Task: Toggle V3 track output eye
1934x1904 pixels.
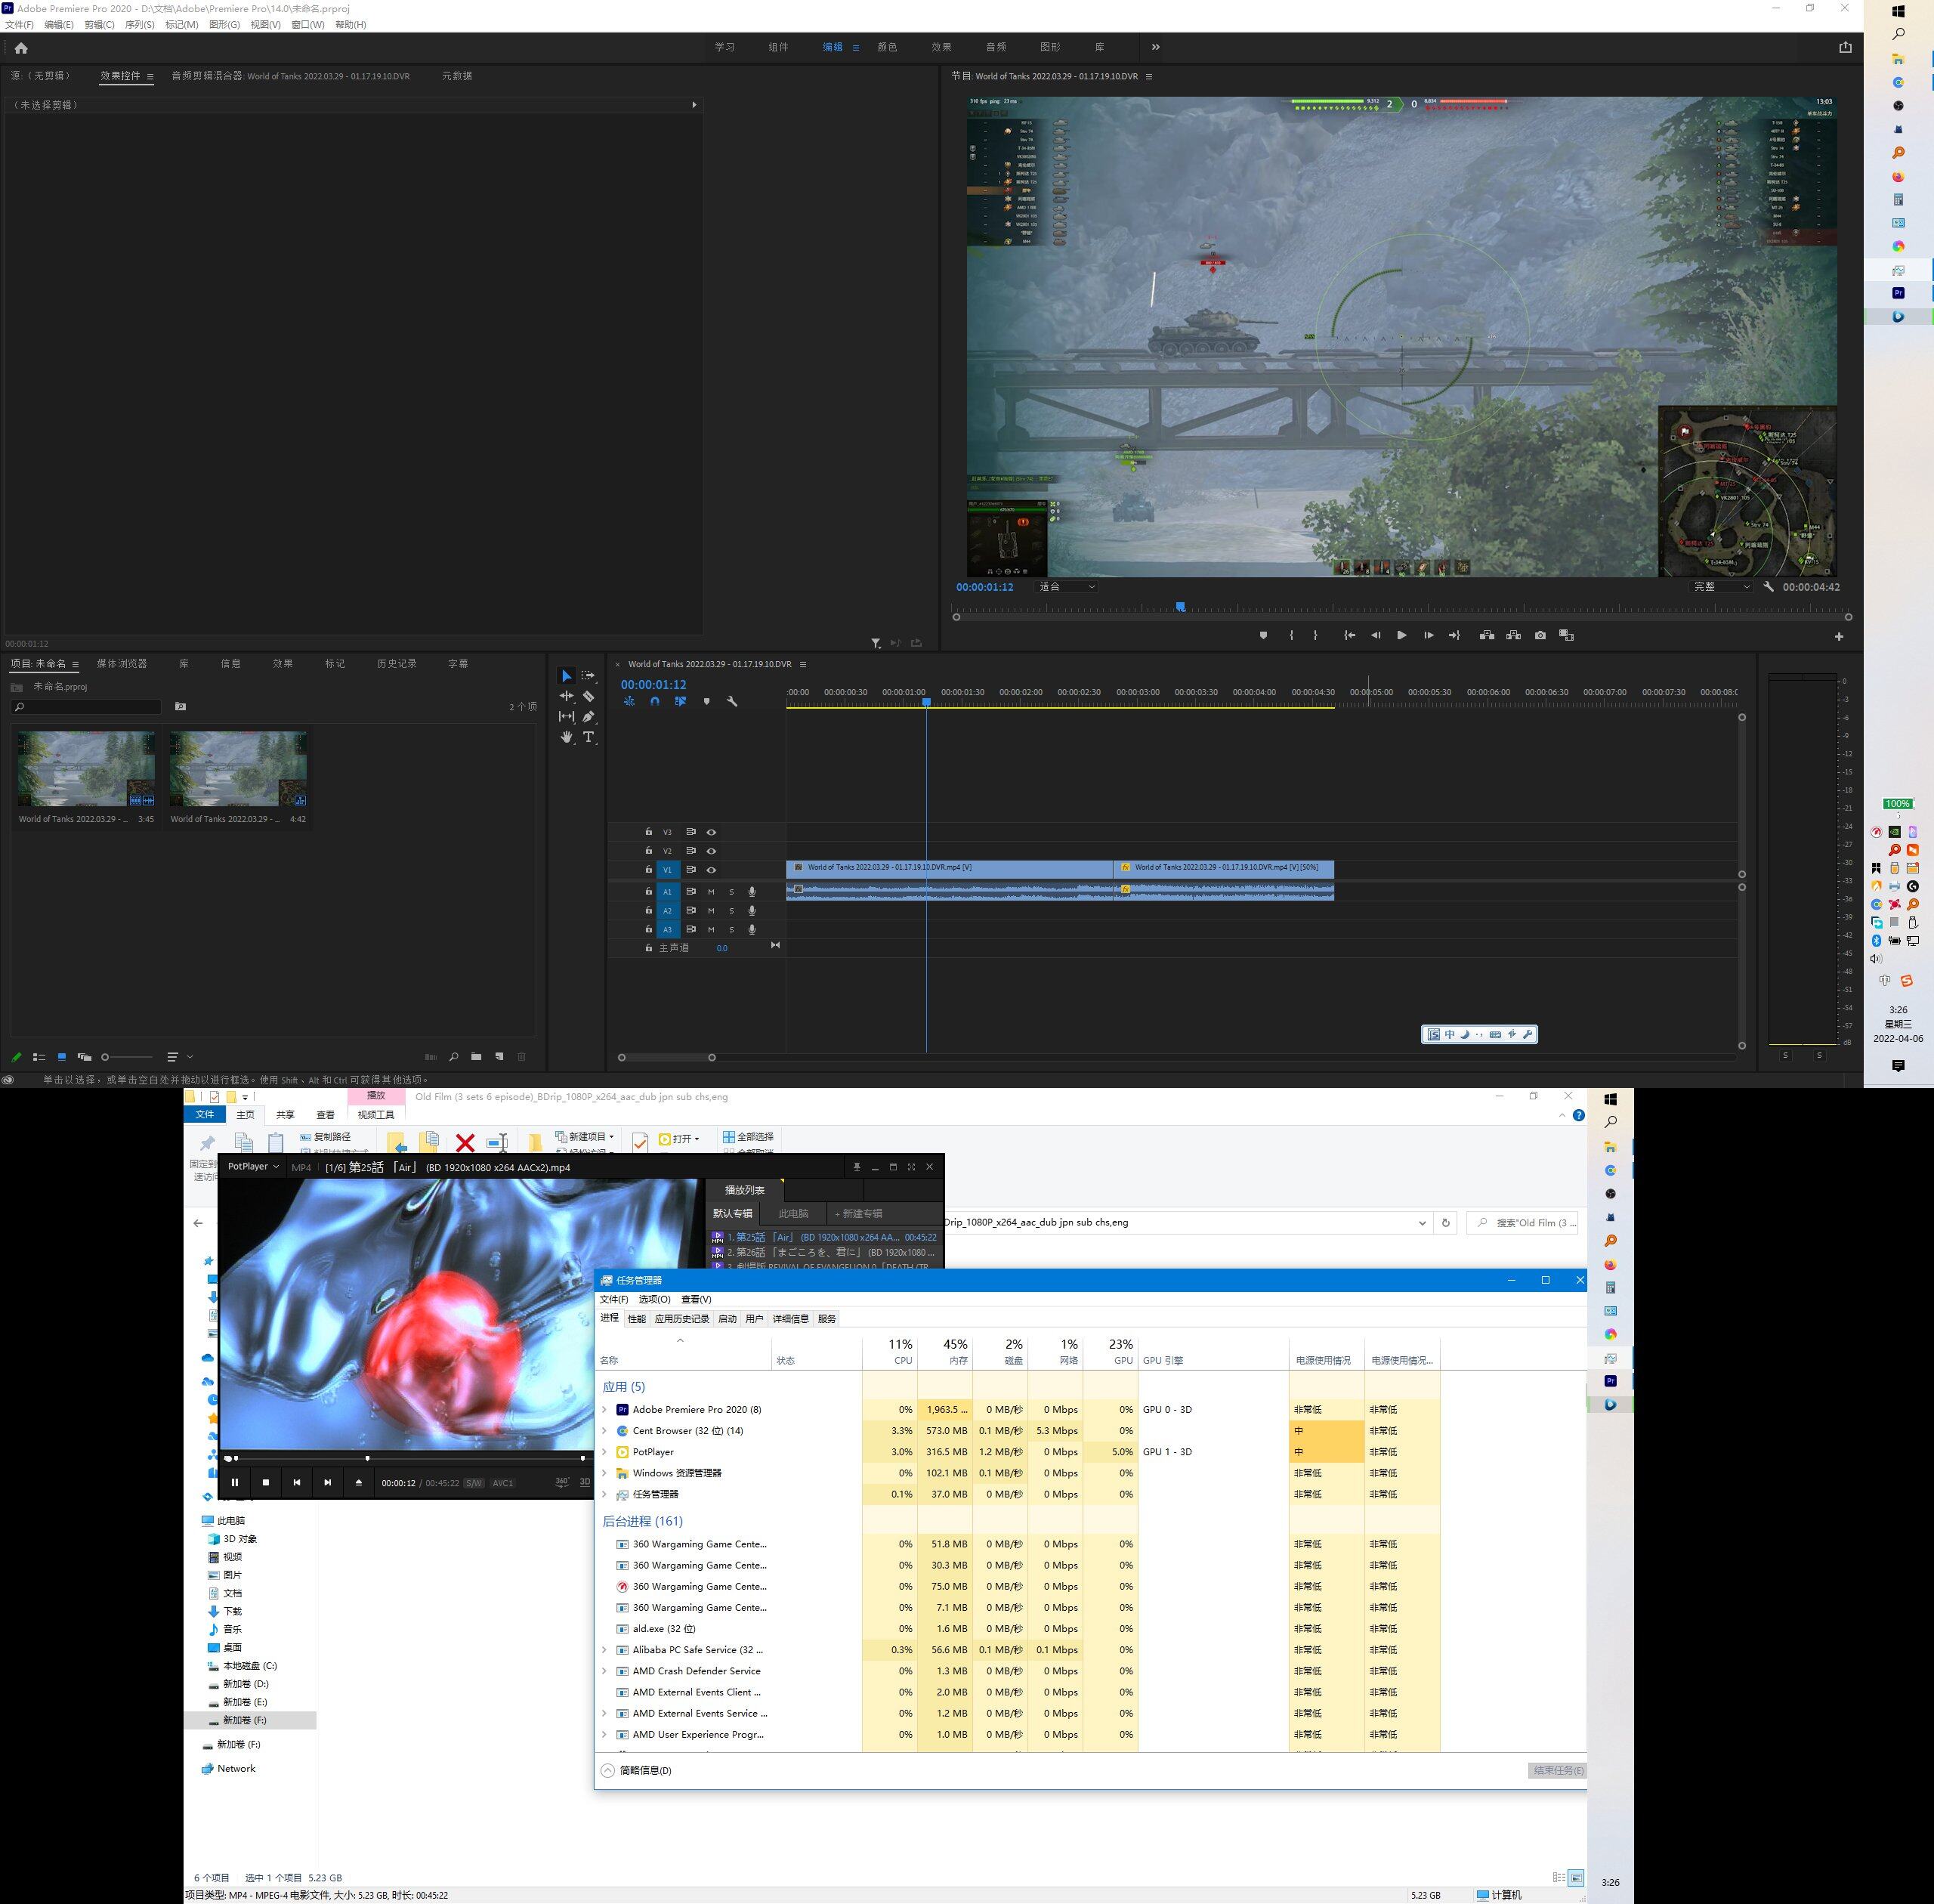Action: pos(711,832)
